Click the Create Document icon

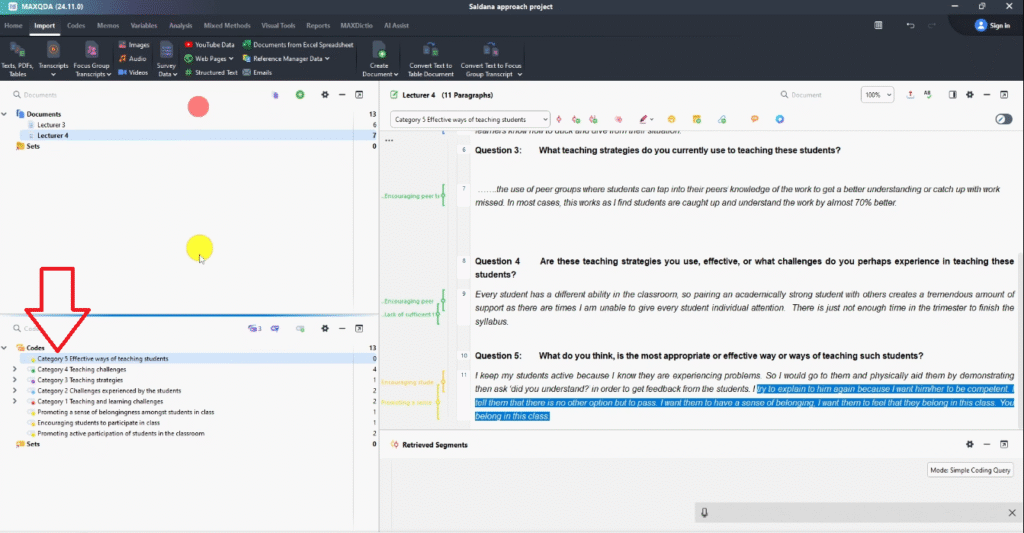[379, 51]
